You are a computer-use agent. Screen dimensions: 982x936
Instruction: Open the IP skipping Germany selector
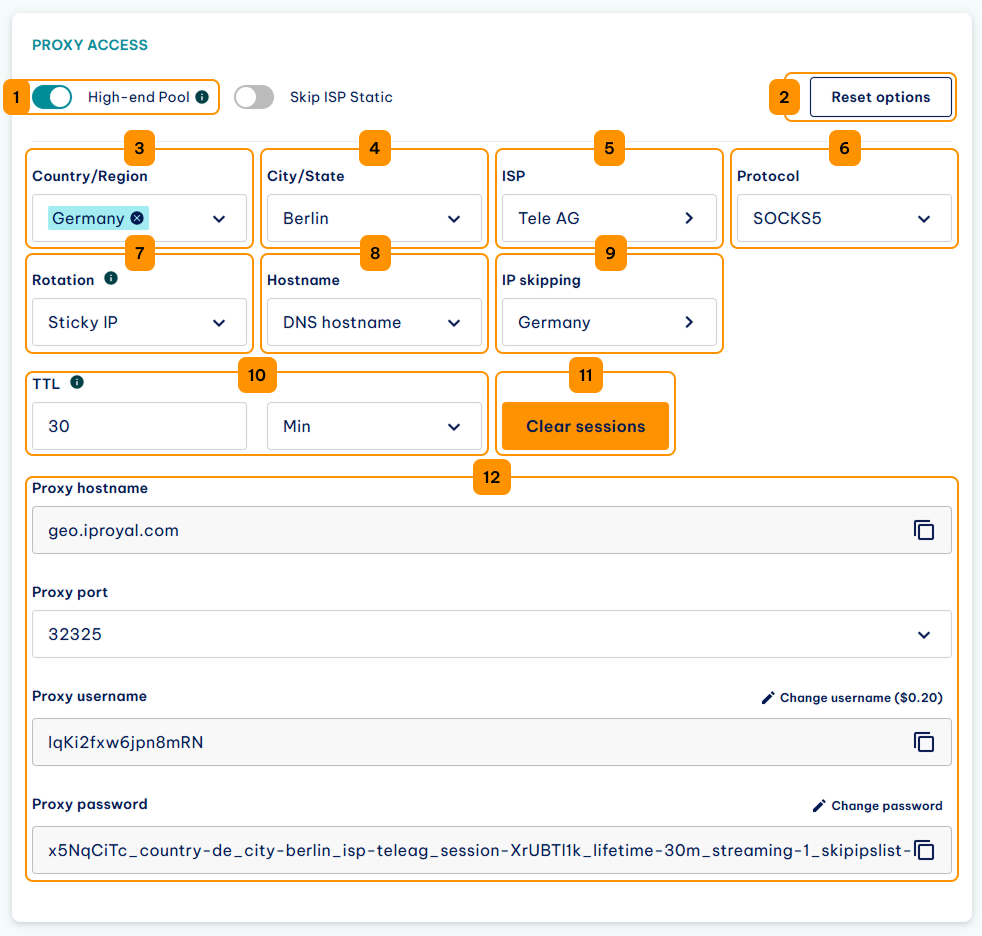[609, 322]
